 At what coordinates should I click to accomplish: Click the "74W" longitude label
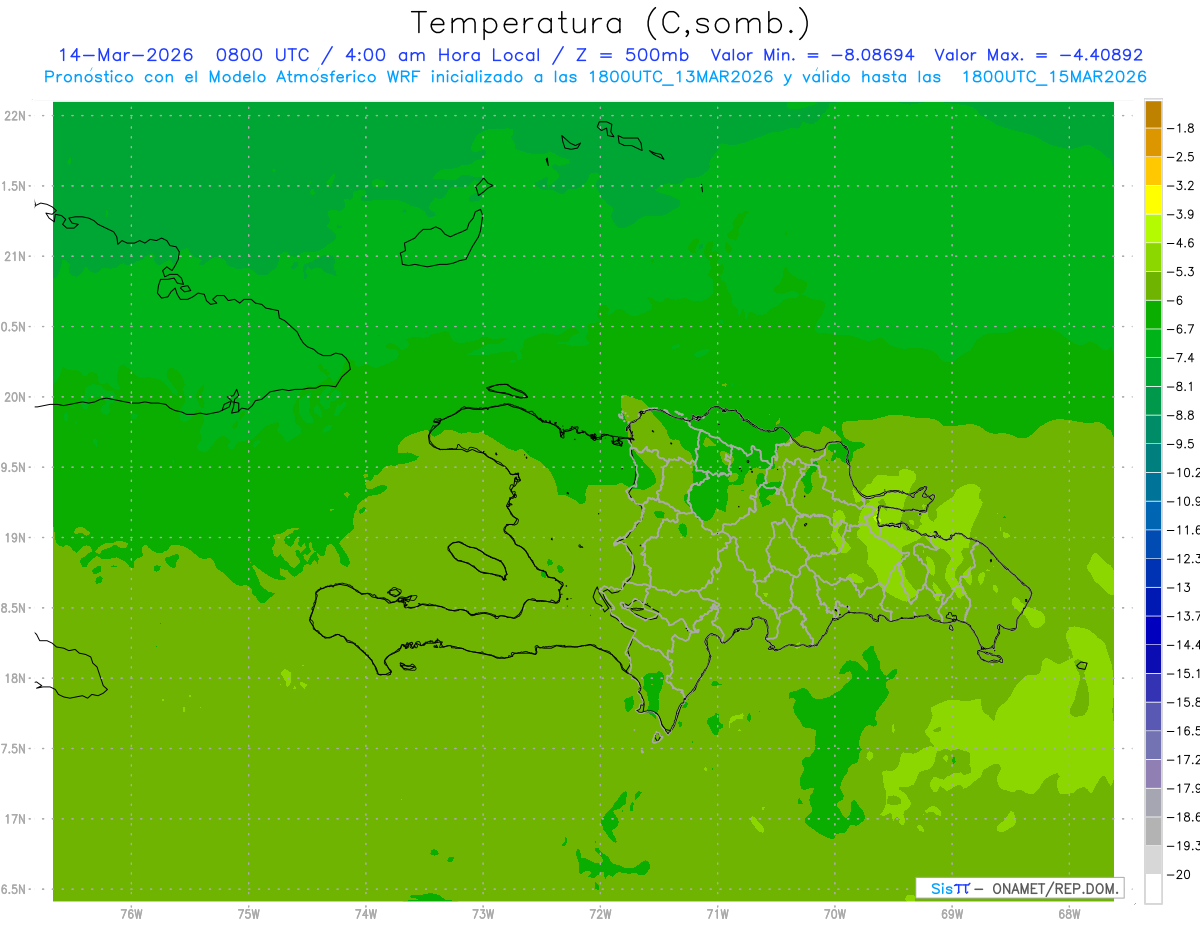tap(366, 914)
